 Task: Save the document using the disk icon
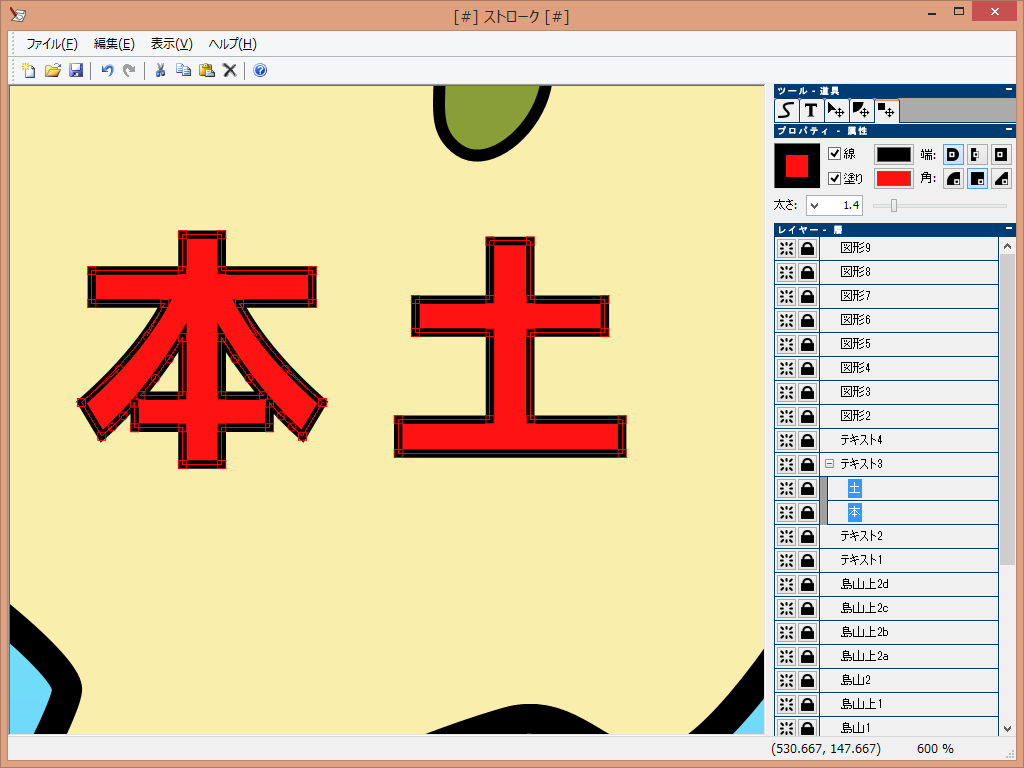coord(76,70)
